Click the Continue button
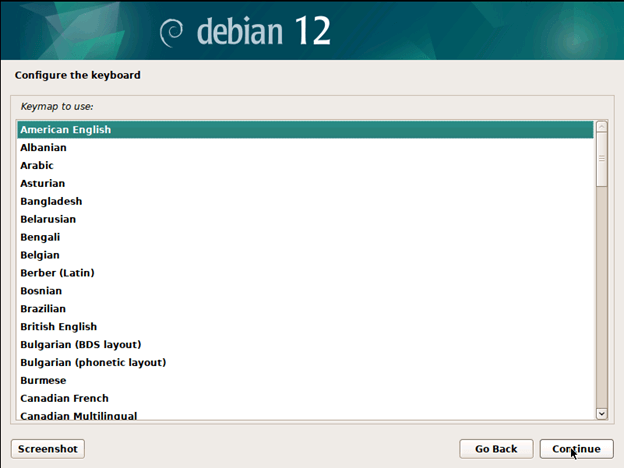The height and width of the screenshot is (468, 624). click(x=576, y=449)
